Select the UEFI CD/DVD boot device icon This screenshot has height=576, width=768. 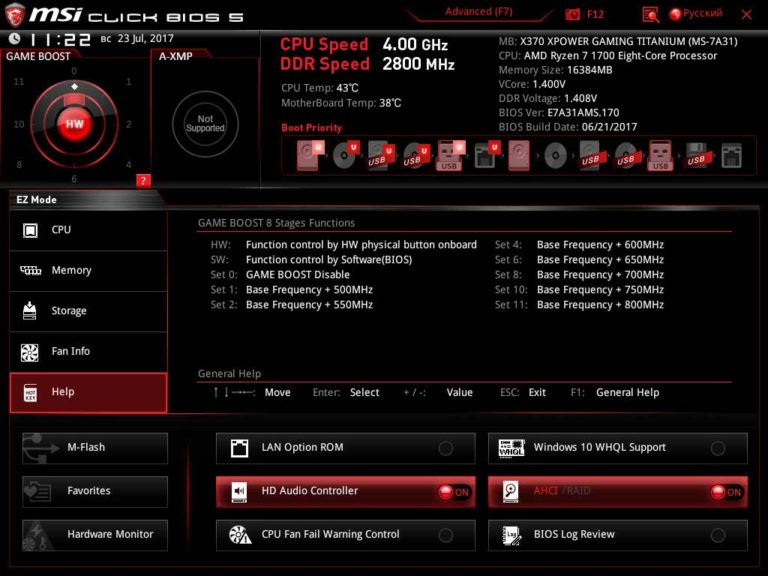[345, 155]
